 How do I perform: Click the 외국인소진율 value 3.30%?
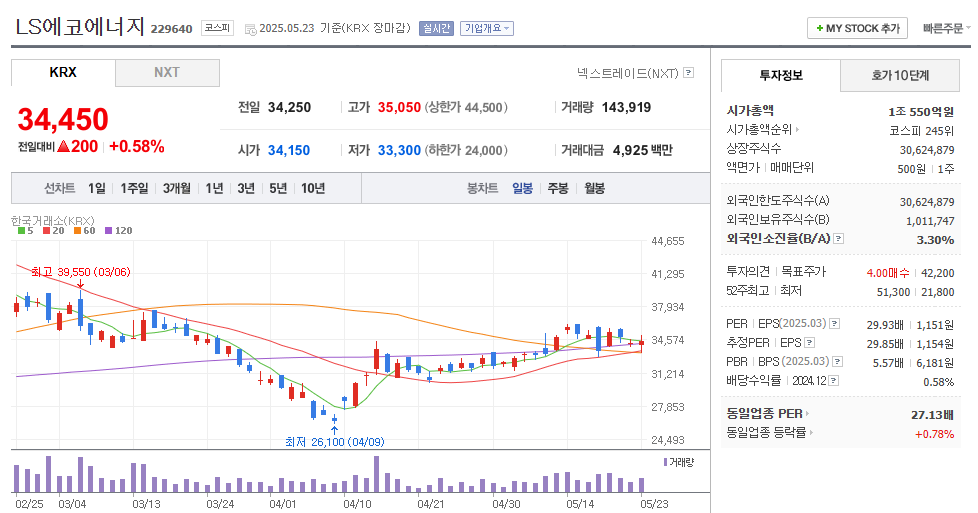click(936, 240)
